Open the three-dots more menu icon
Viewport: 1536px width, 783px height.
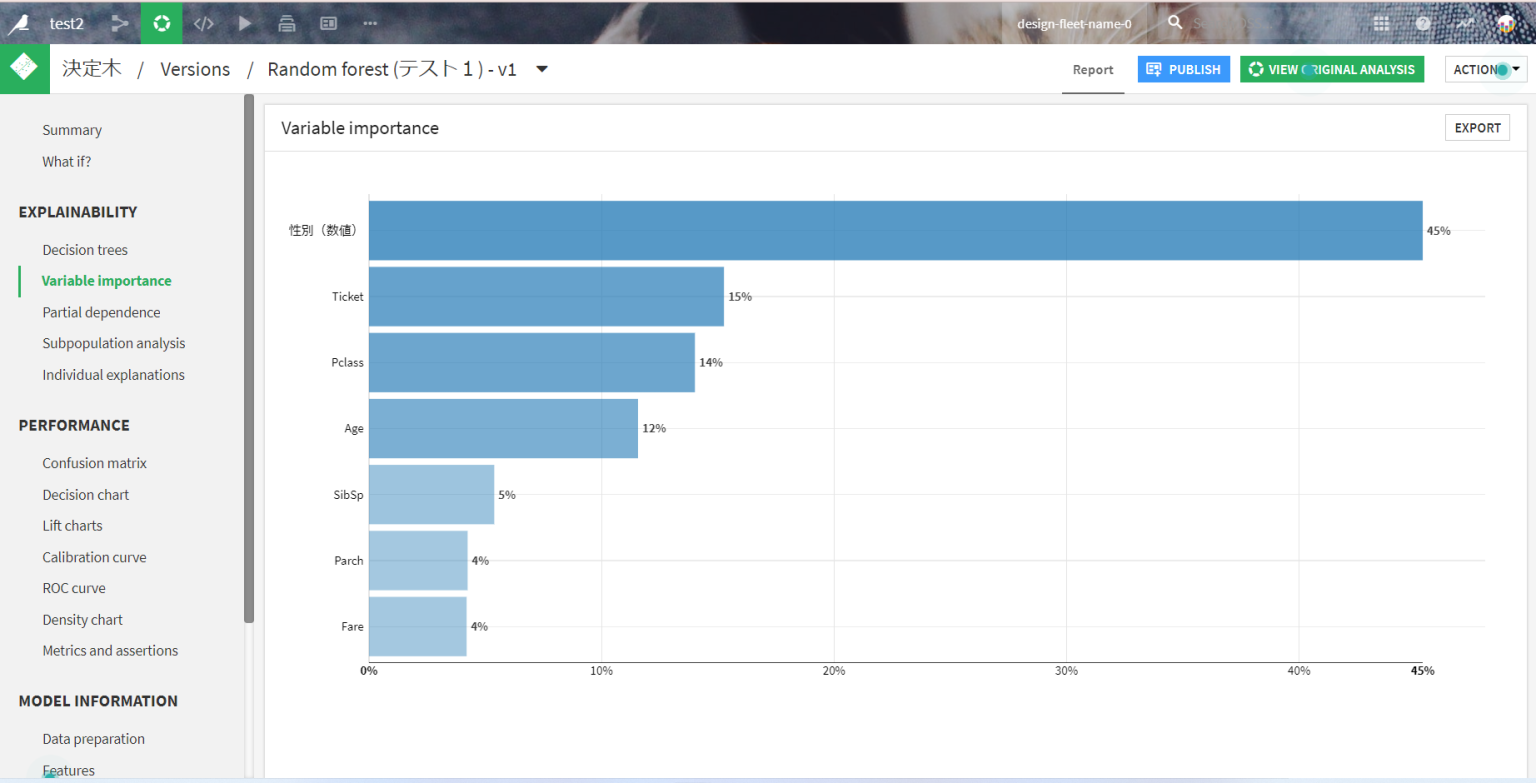[x=370, y=23]
